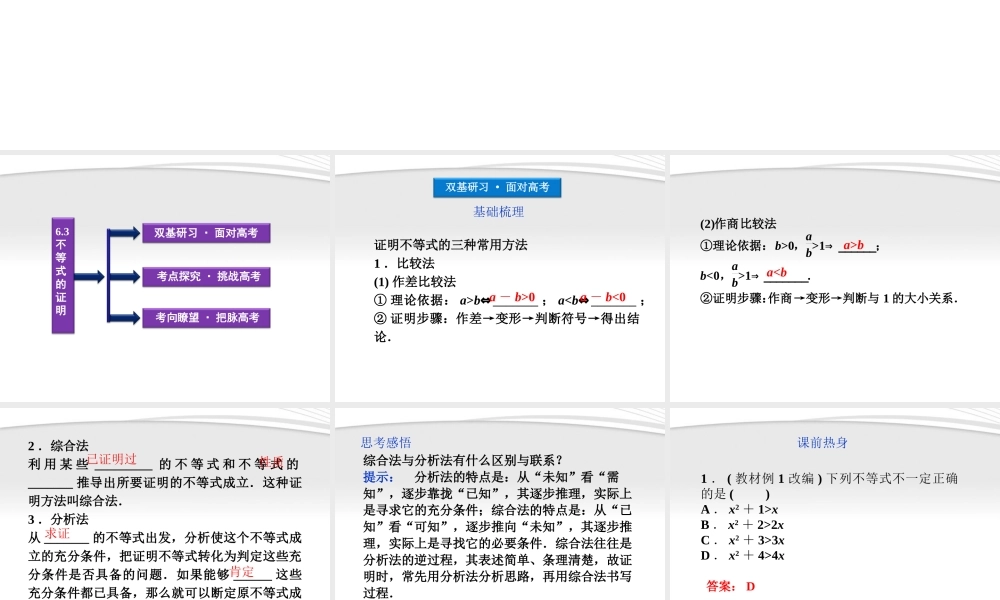Viewport: 1000px width, 600px height.
Task: Click the arrow pointing to 双基研习 box
Action: (124, 233)
